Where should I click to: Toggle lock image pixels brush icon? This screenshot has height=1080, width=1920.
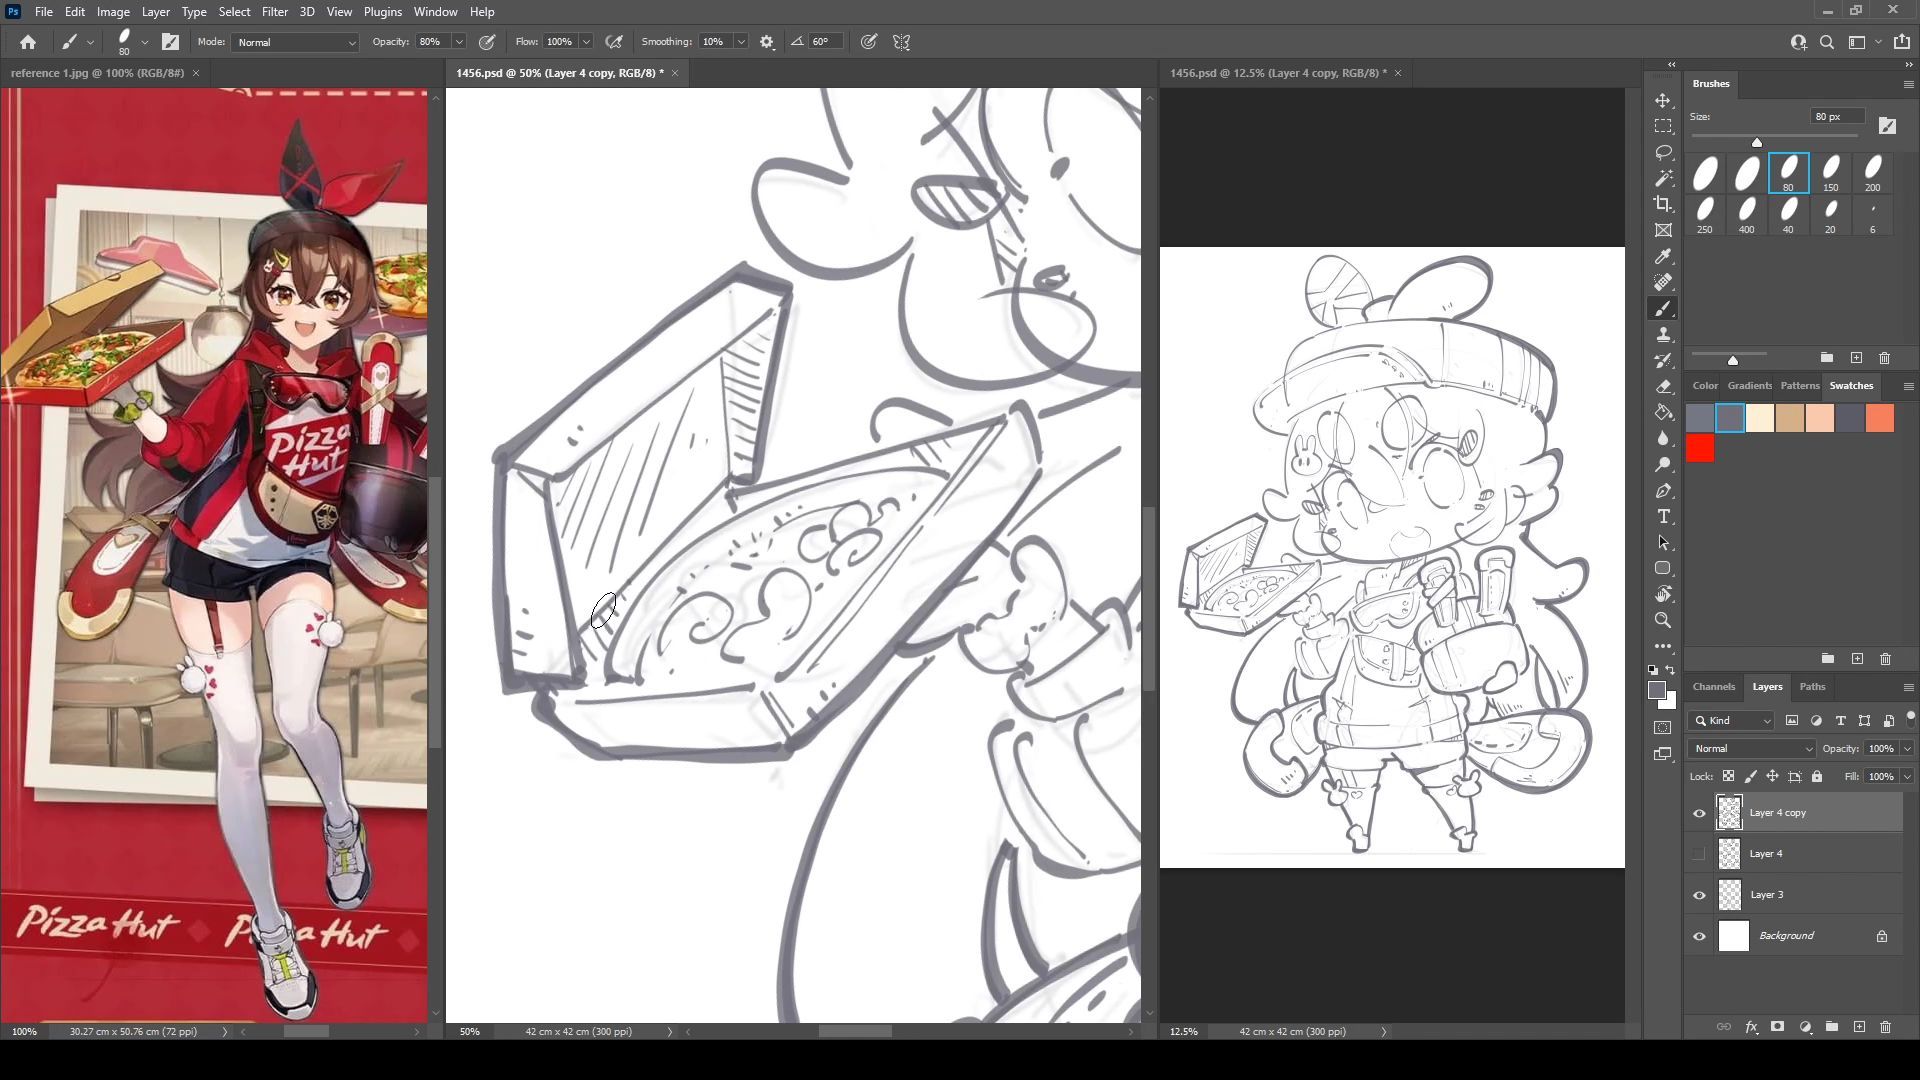pyautogui.click(x=1750, y=776)
